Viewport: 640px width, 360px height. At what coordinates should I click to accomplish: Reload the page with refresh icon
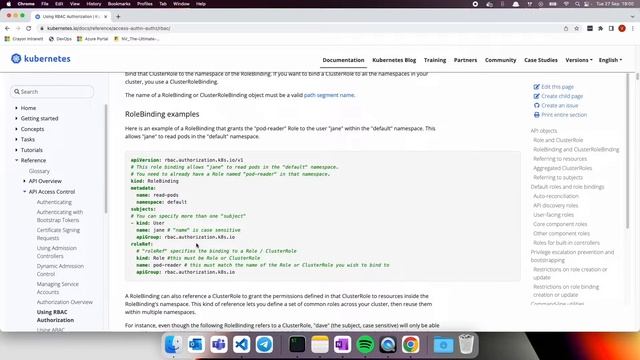[29, 28]
